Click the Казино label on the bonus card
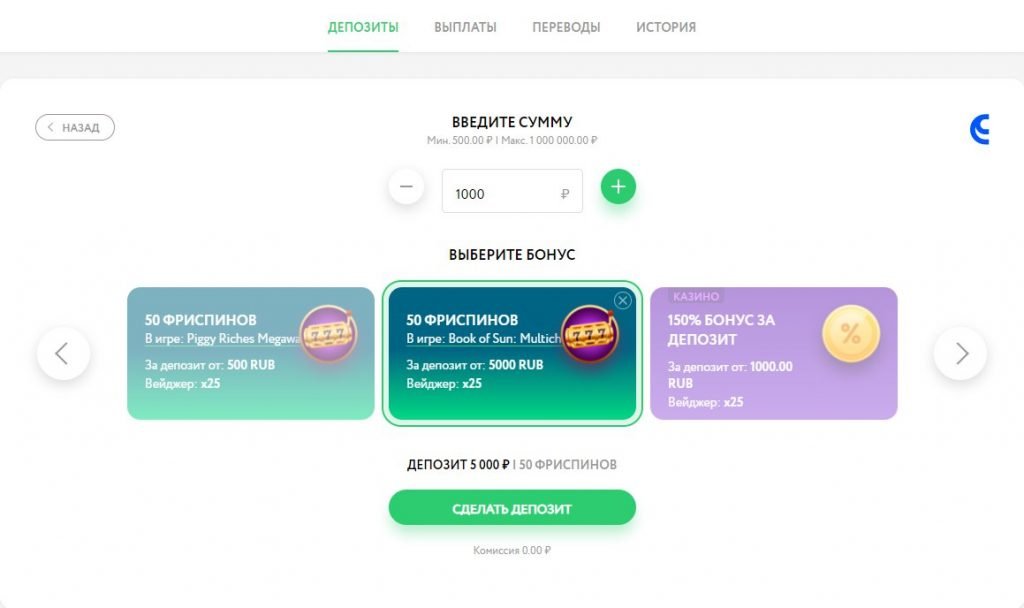Screen dimensions: 1024x608 point(696,297)
